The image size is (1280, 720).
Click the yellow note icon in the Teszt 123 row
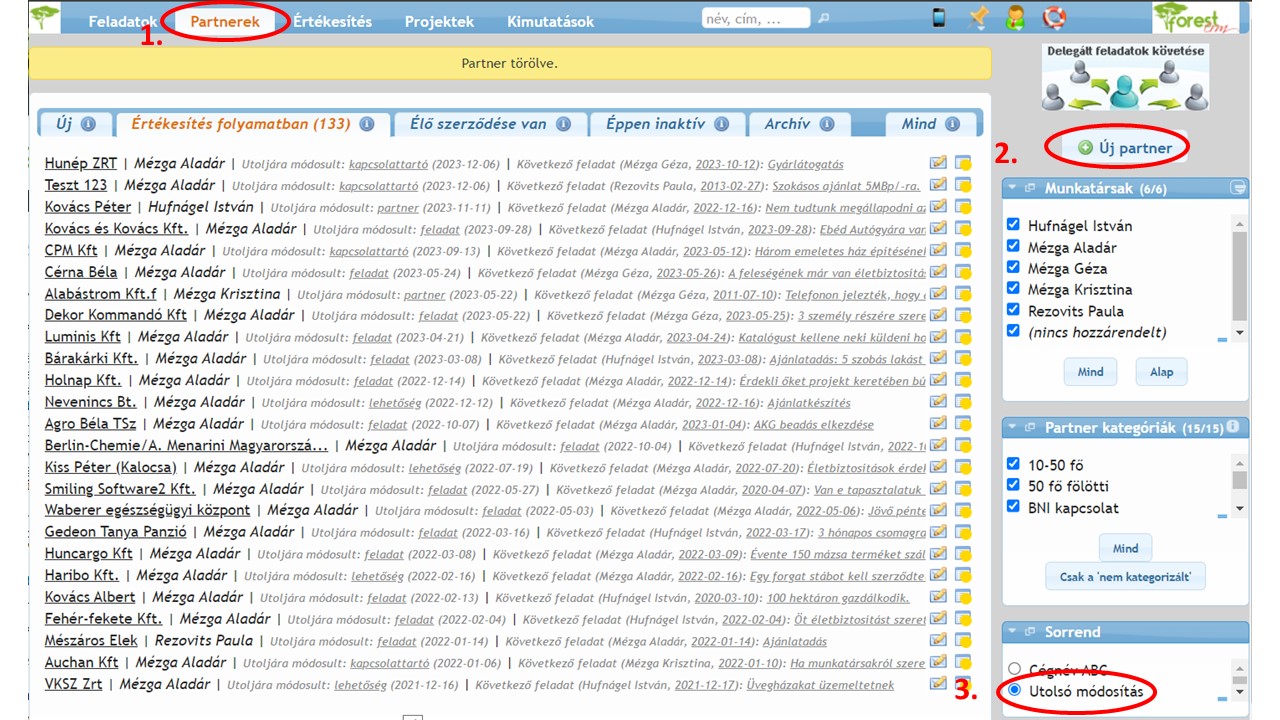963,186
